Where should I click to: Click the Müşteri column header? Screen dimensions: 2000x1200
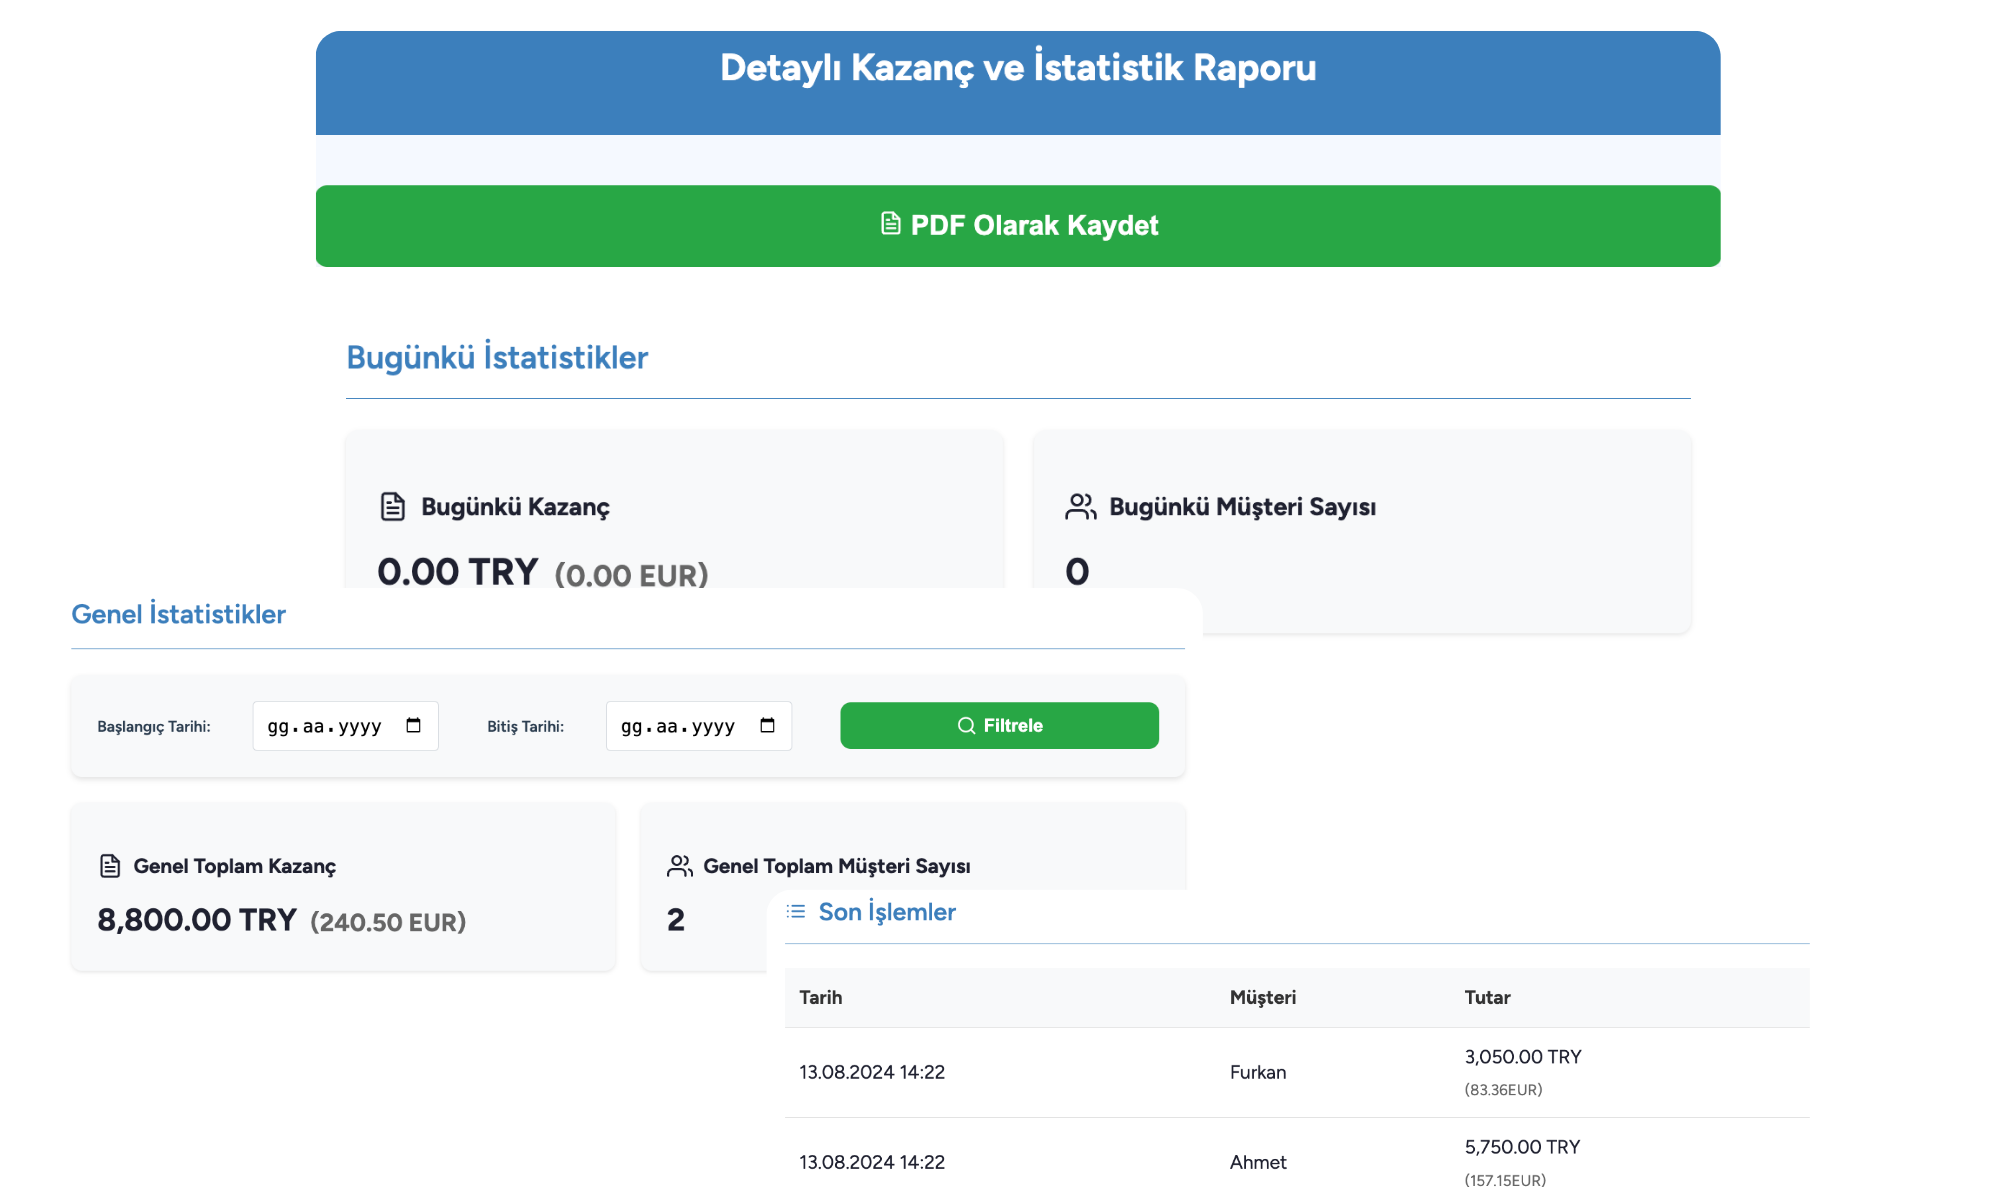point(1262,997)
